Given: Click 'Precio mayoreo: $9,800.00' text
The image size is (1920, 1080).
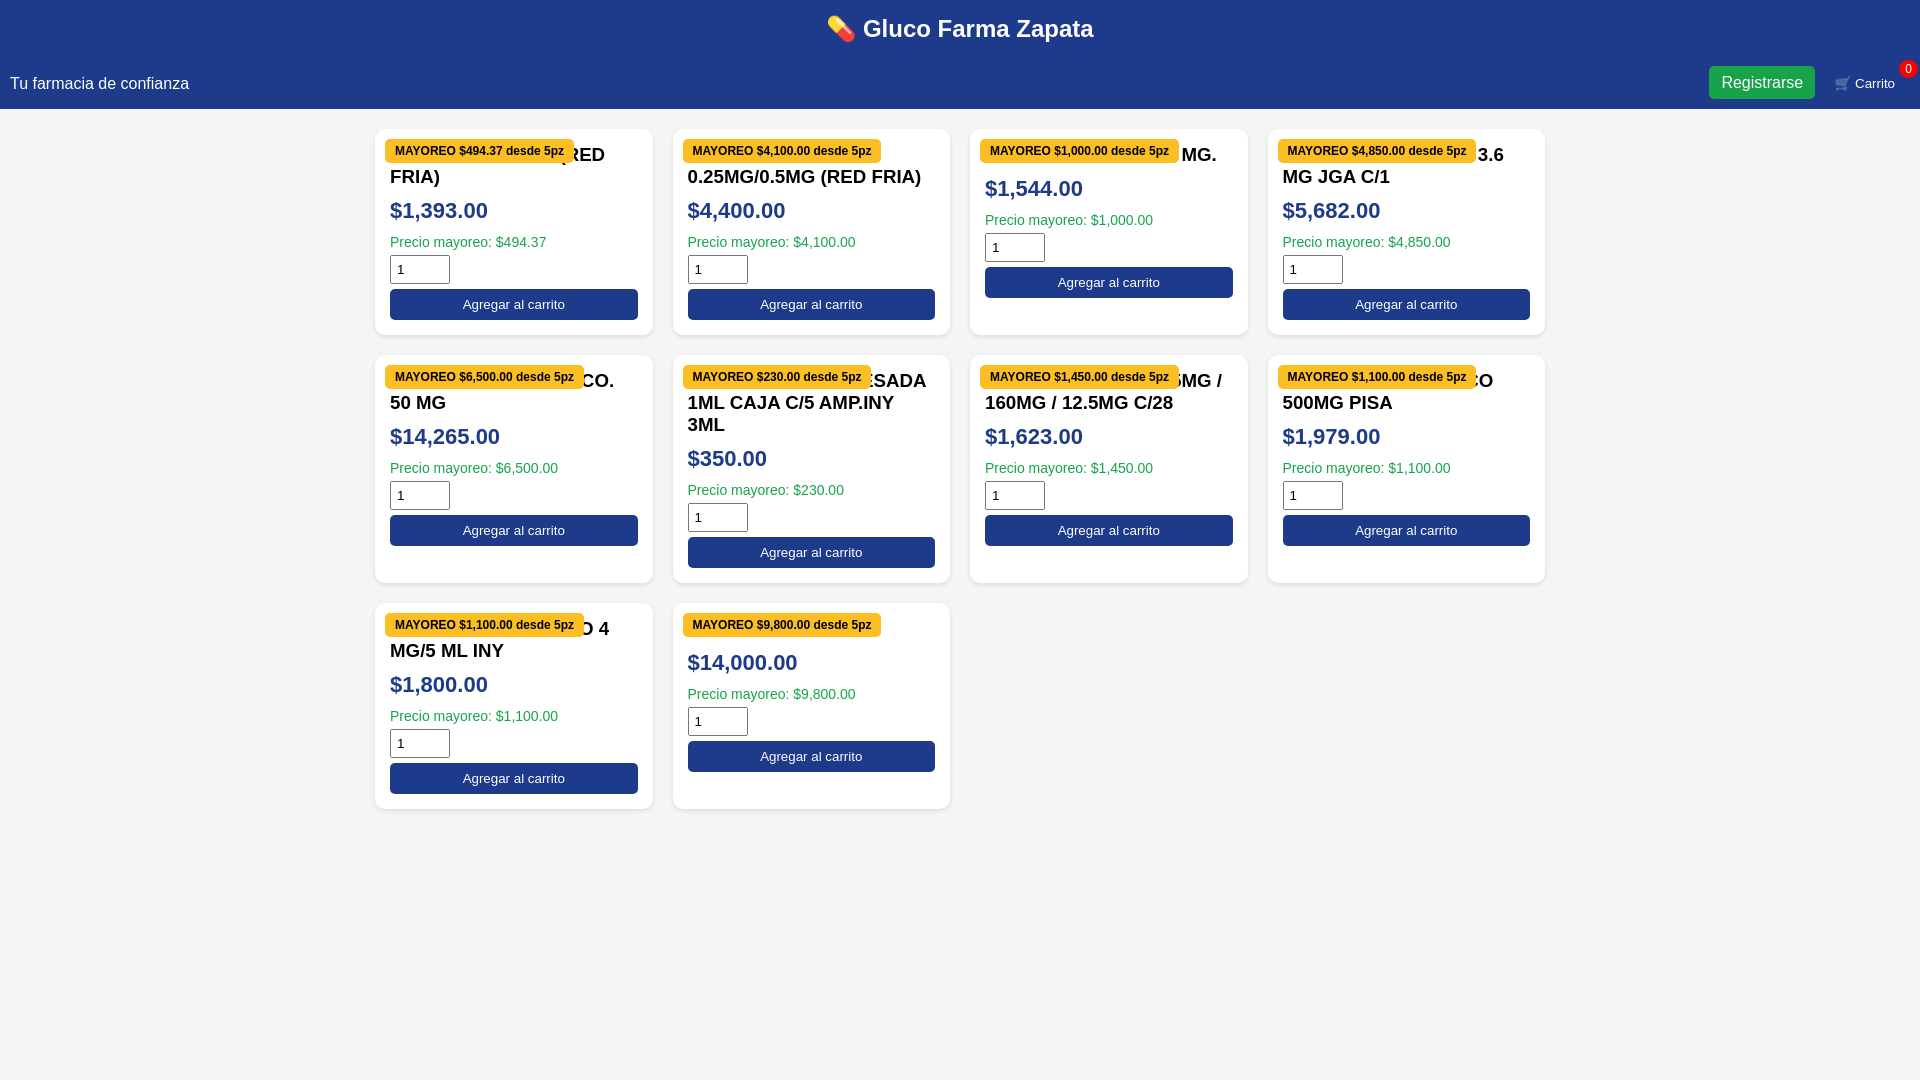Looking at the screenshot, I should coord(771,694).
